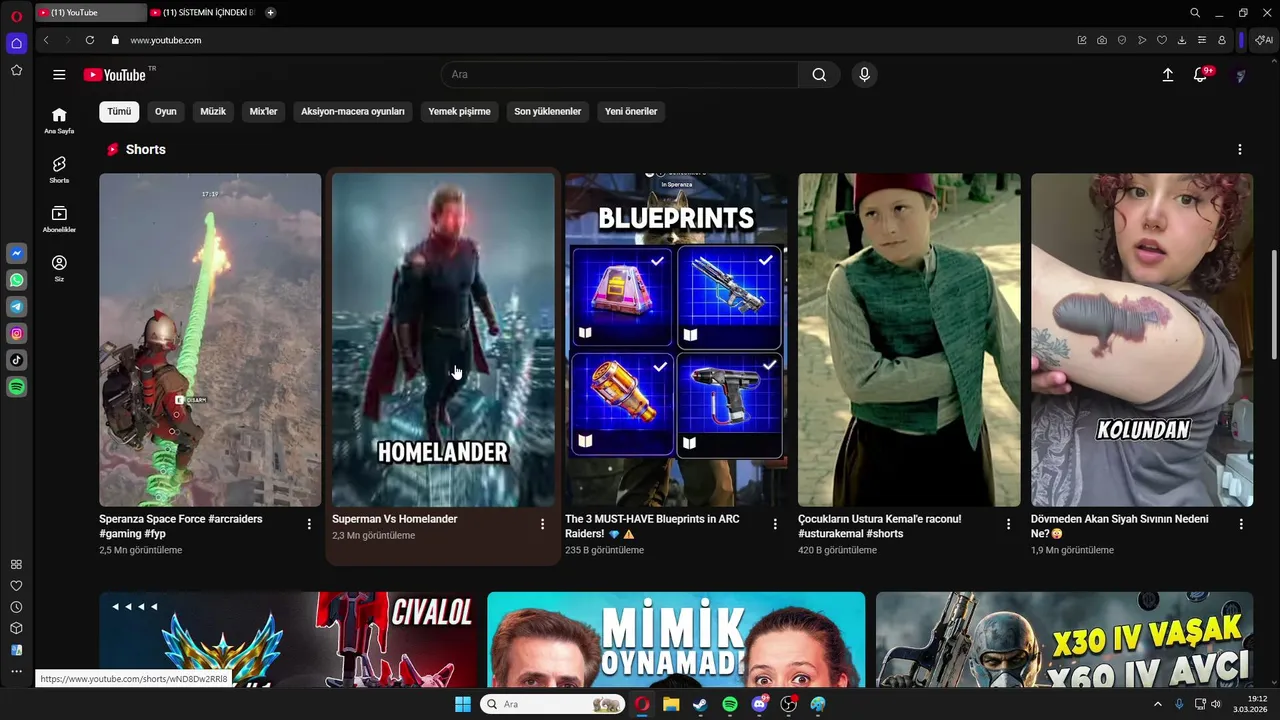Select the Yemek pişirme chip

pos(459,112)
